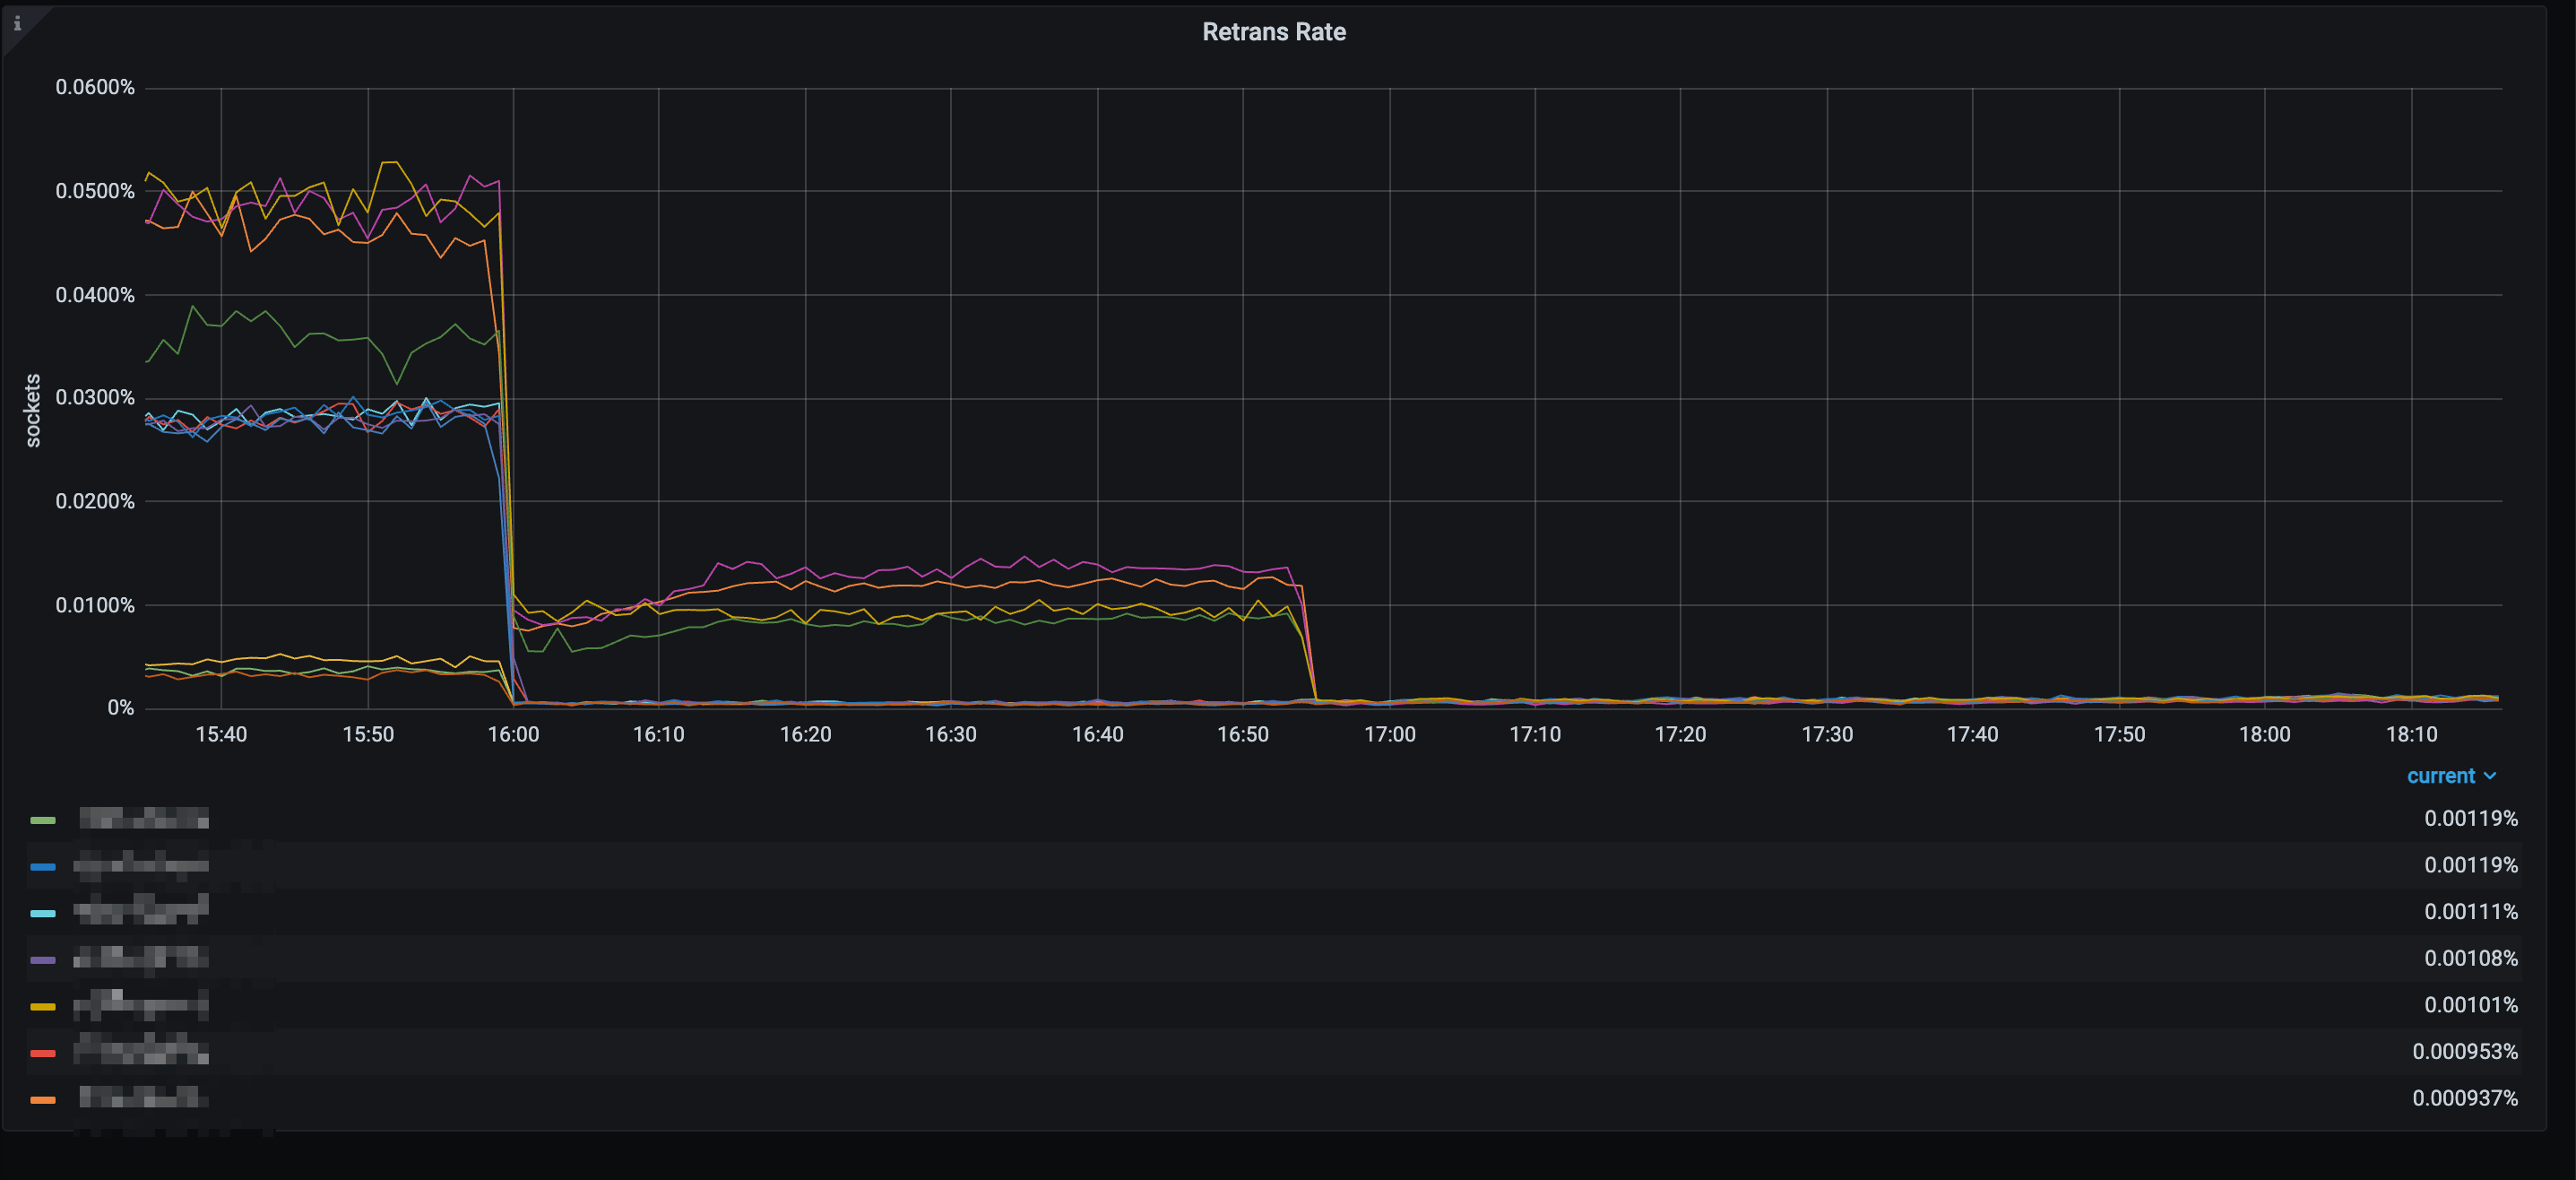Click the green series color swatch

[43, 820]
